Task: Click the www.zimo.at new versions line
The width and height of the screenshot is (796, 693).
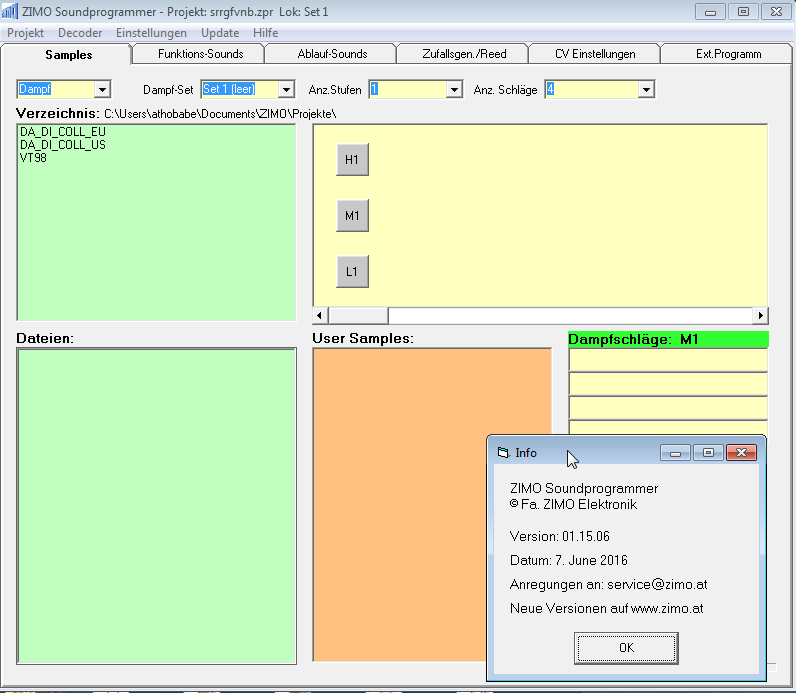Action: [607, 608]
